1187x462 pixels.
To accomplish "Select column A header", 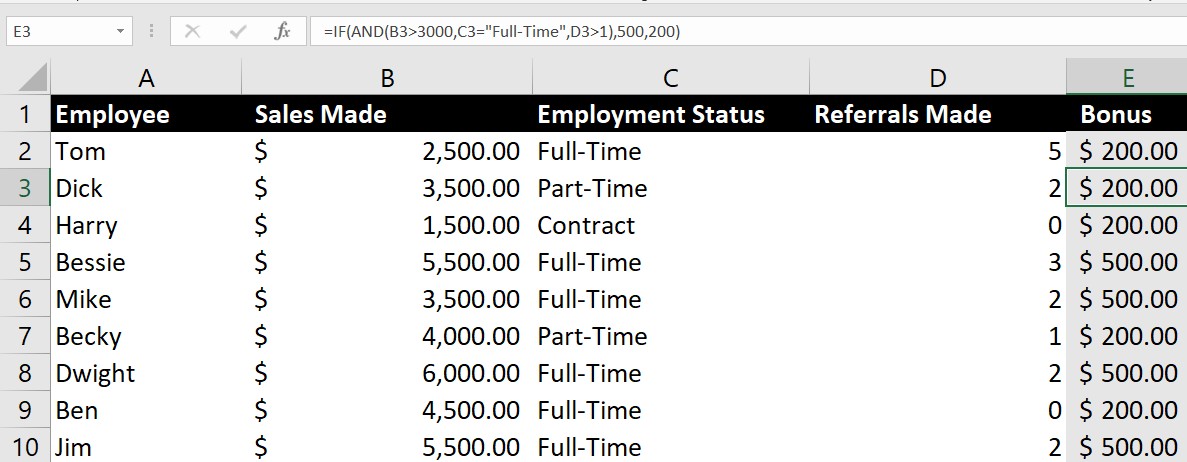I will (x=146, y=77).
